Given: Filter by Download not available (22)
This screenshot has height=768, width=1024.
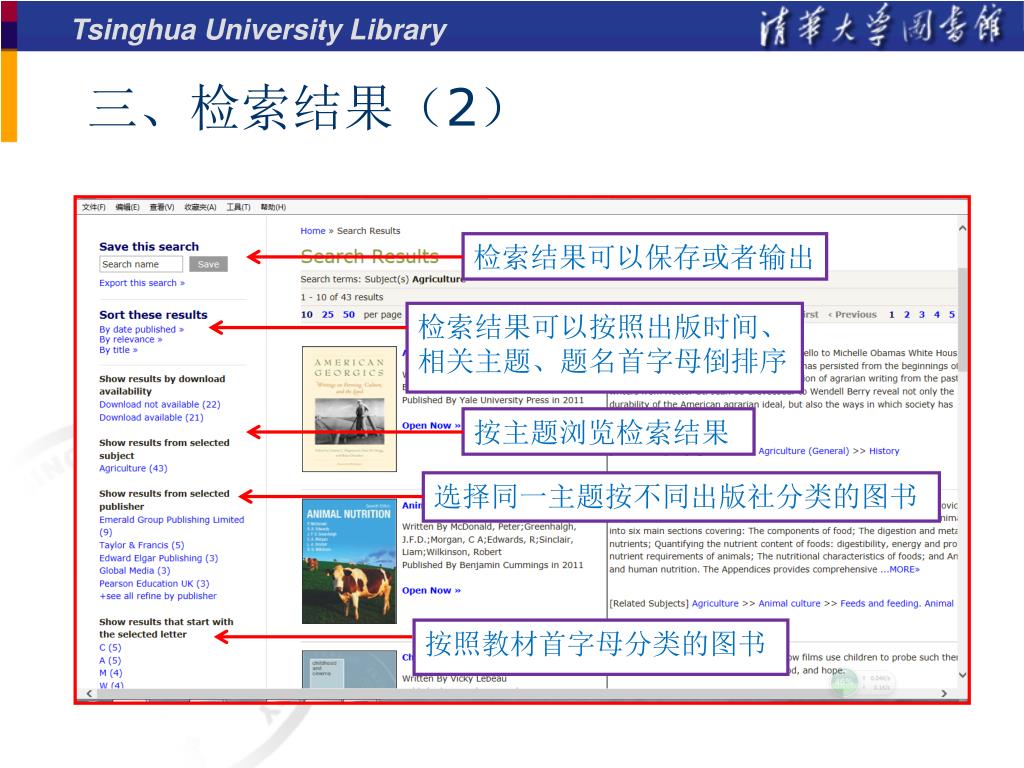Looking at the screenshot, I should 160,404.
